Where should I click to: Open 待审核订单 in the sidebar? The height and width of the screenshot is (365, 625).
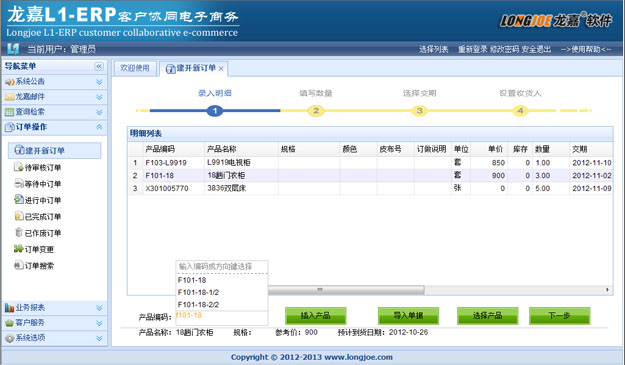coord(43,167)
